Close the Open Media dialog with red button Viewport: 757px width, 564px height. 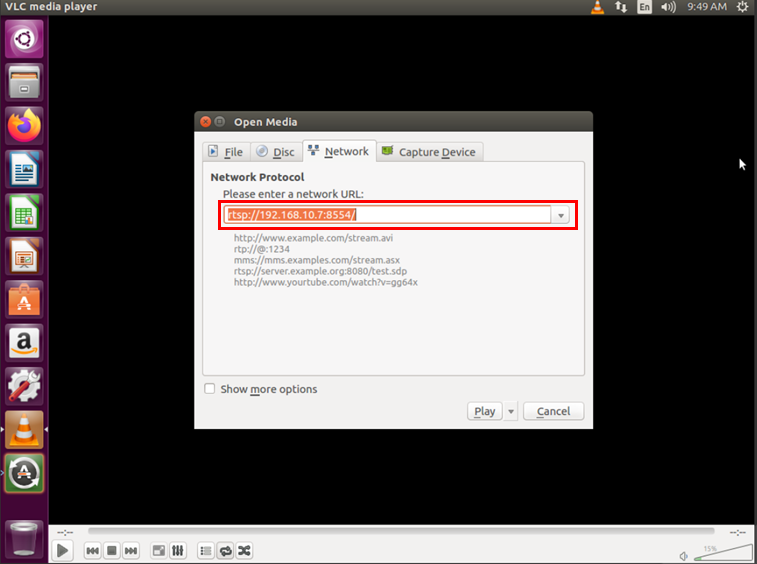[x=206, y=122]
